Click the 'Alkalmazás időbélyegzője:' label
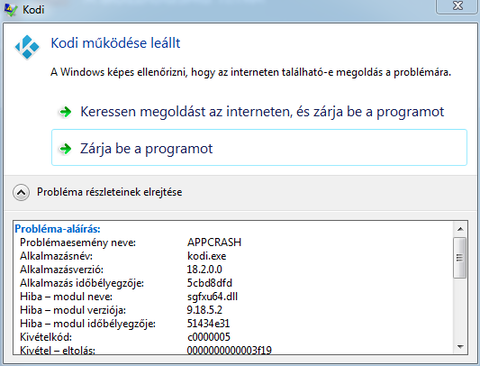 tap(82, 283)
